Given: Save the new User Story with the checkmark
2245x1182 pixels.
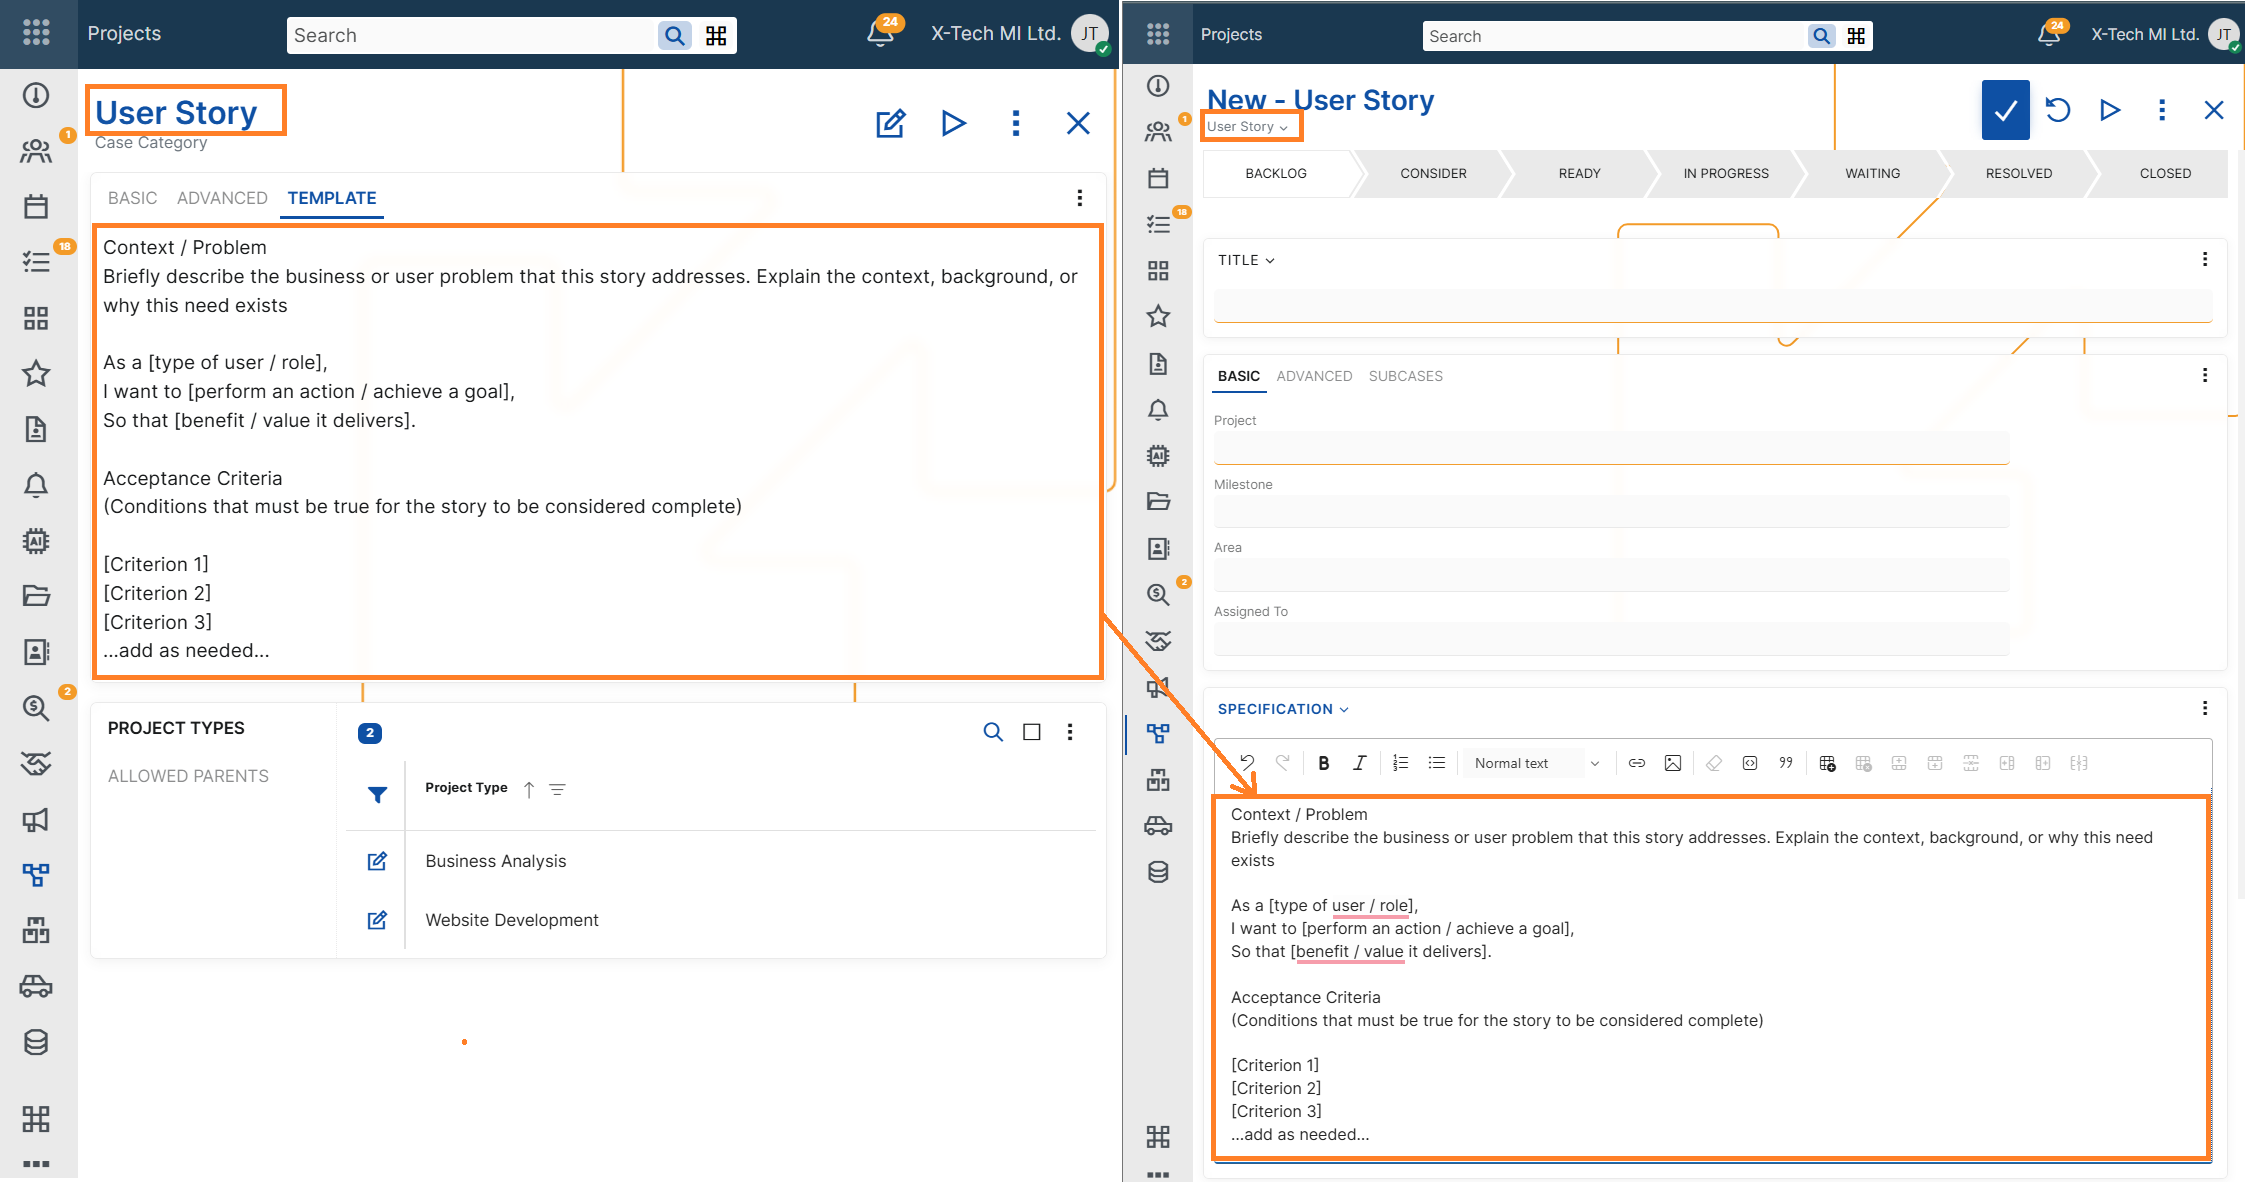Looking at the screenshot, I should point(2005,110).
